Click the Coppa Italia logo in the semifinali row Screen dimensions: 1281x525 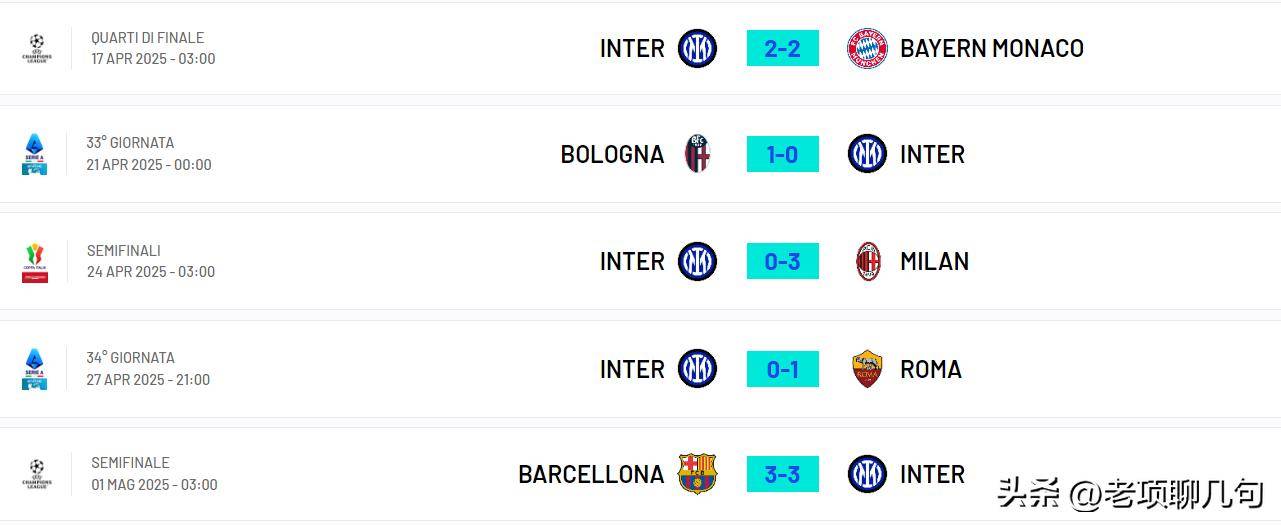[x=35, y=262]
